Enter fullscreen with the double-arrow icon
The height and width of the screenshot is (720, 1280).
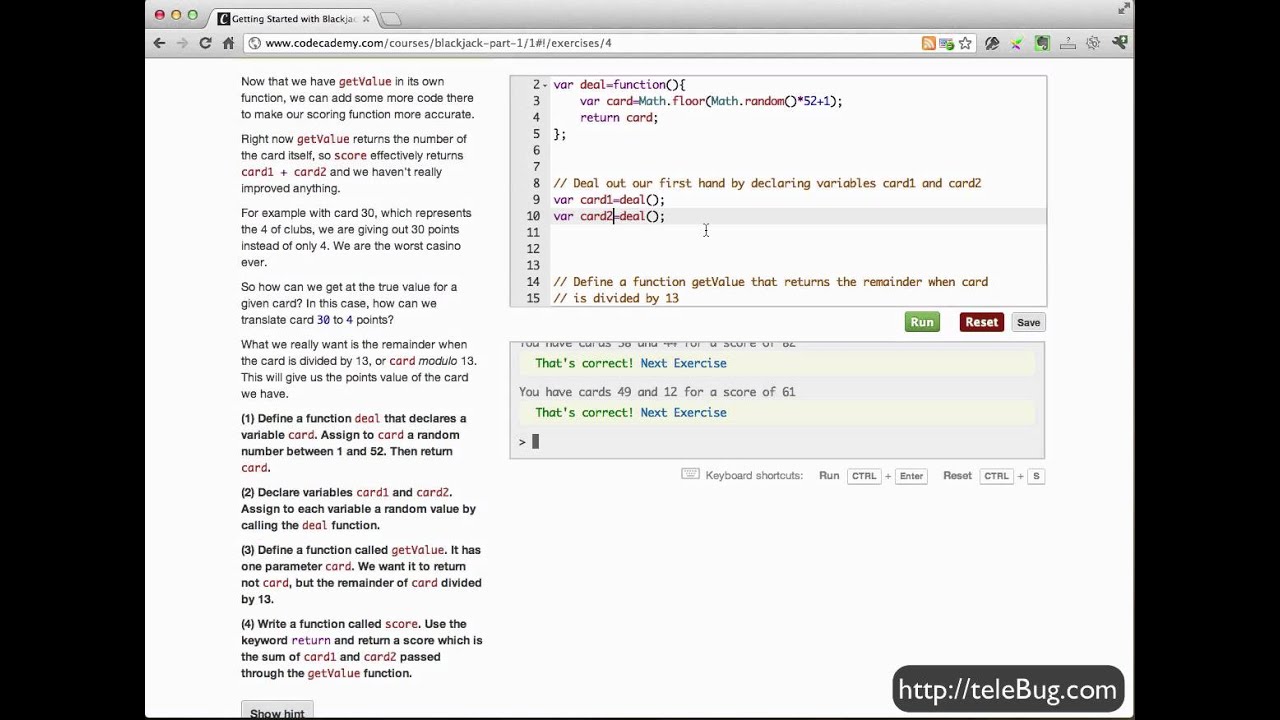coord(1124,9)
